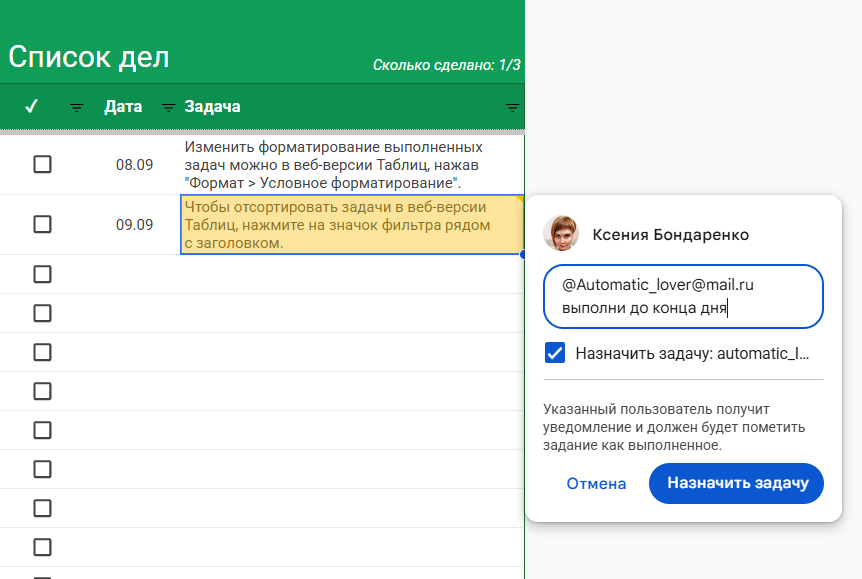Select the date cell 09.09
This screenshot has height=579, width=862.
click(x=135, y=225)
